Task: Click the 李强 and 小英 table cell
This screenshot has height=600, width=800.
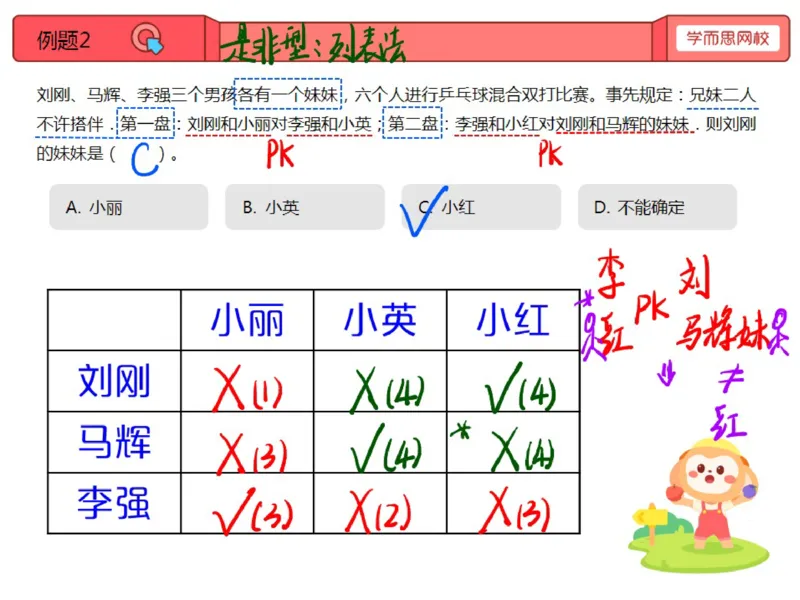Action: (x=380, y=504)
